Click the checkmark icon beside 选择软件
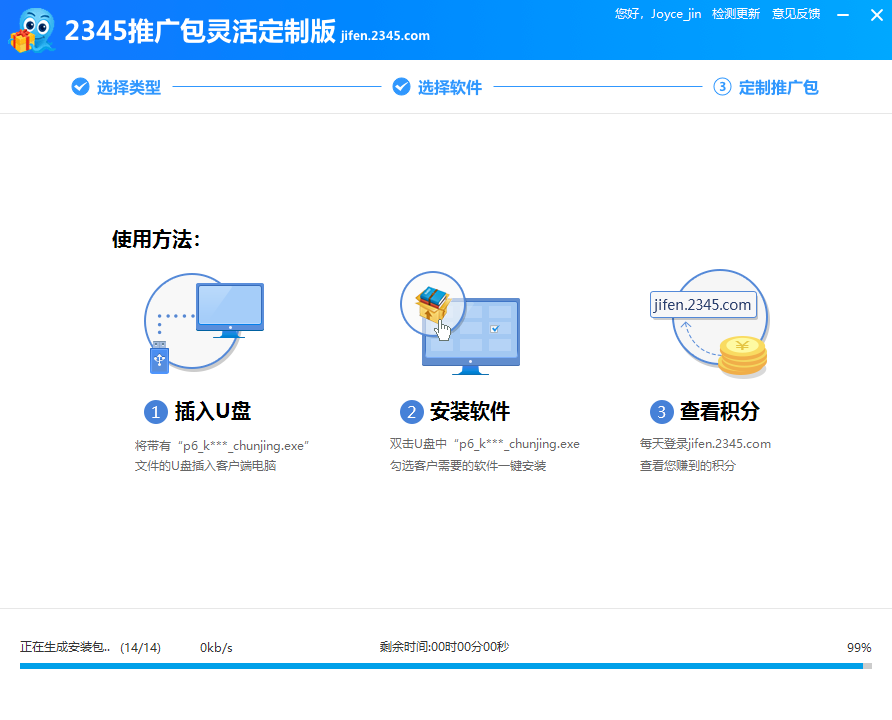This screenshot has width=892, height=720. [402, 87]
